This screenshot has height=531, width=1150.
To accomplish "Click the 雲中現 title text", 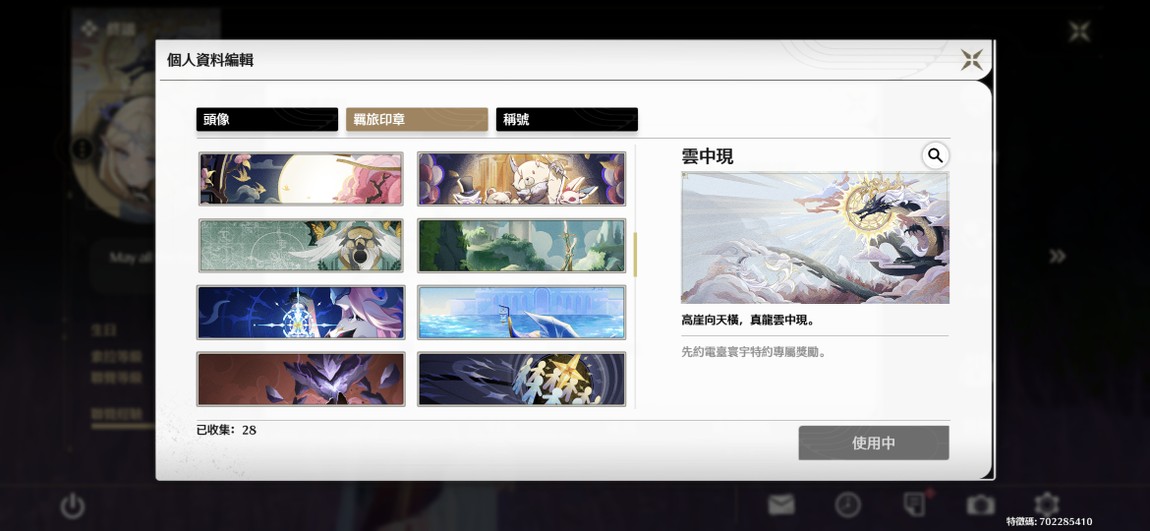I will pos(707,156).
